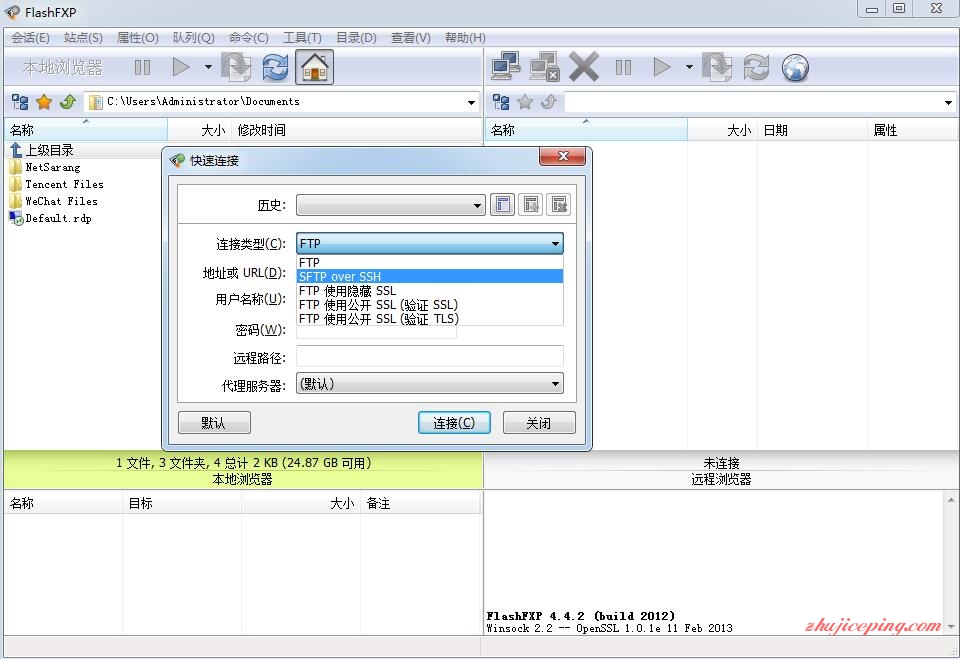Click the globe icon in remote toolbar
This screenshot has height=659, width=960.
[795, 67]
